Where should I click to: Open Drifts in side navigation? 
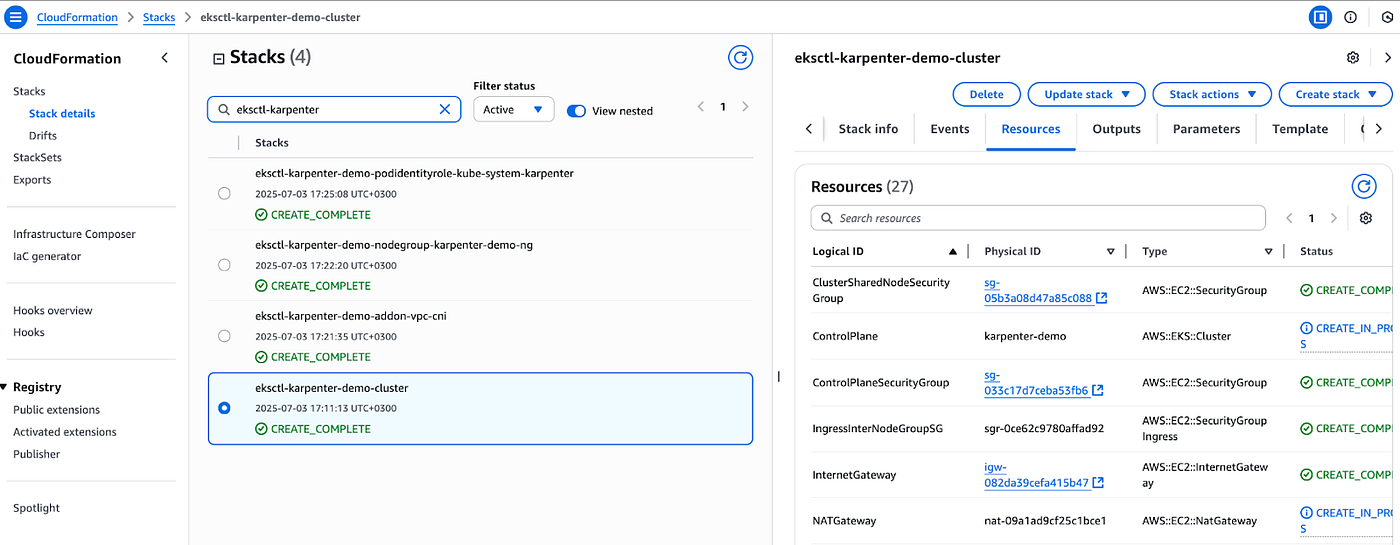[43, 135]
